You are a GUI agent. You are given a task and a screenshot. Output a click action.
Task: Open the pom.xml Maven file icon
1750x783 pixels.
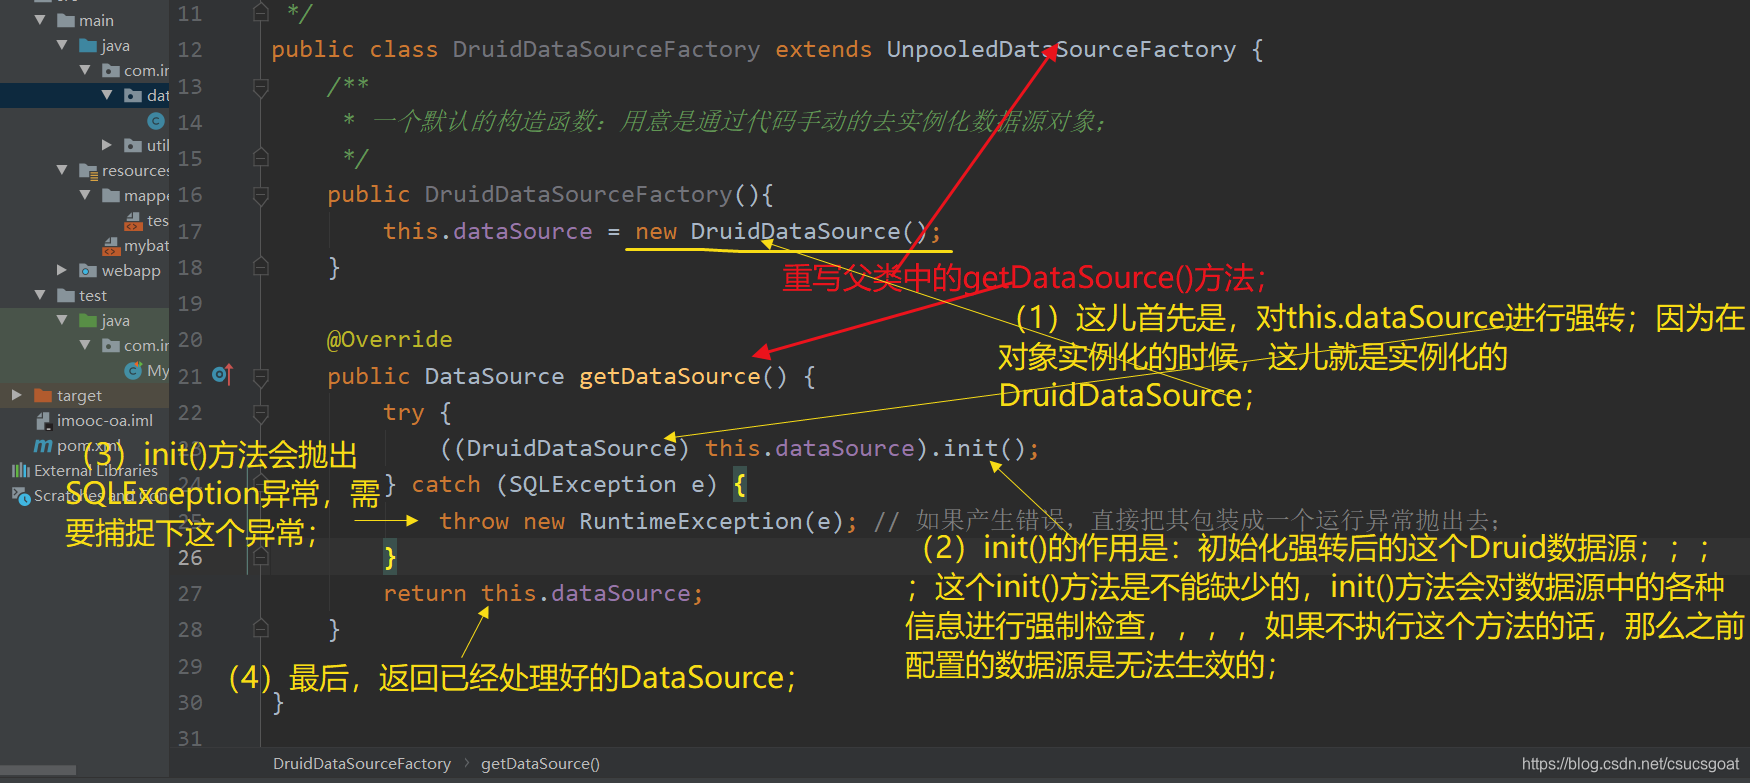[x=43, y=446]
